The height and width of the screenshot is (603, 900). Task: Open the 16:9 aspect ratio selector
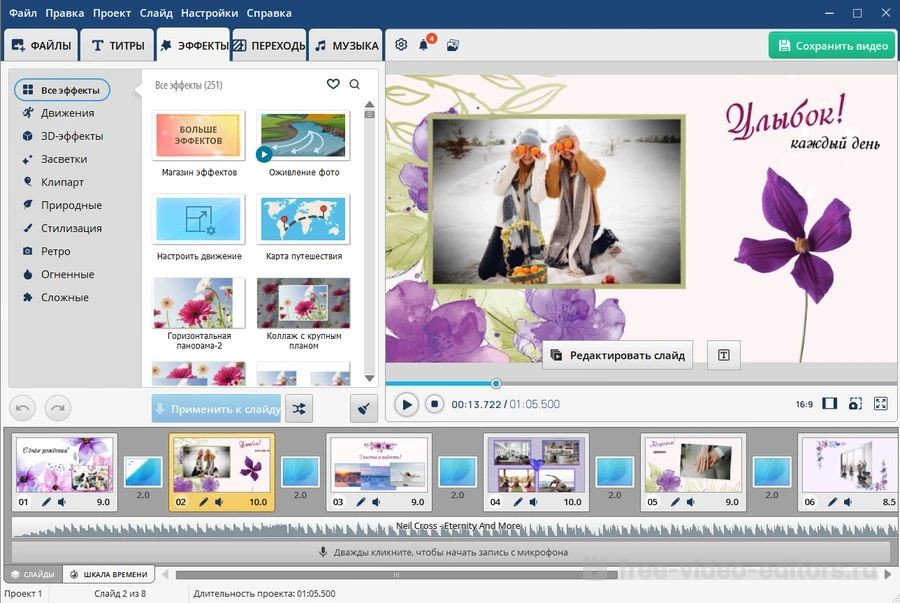pyautogui.click(x=804, y=405)
